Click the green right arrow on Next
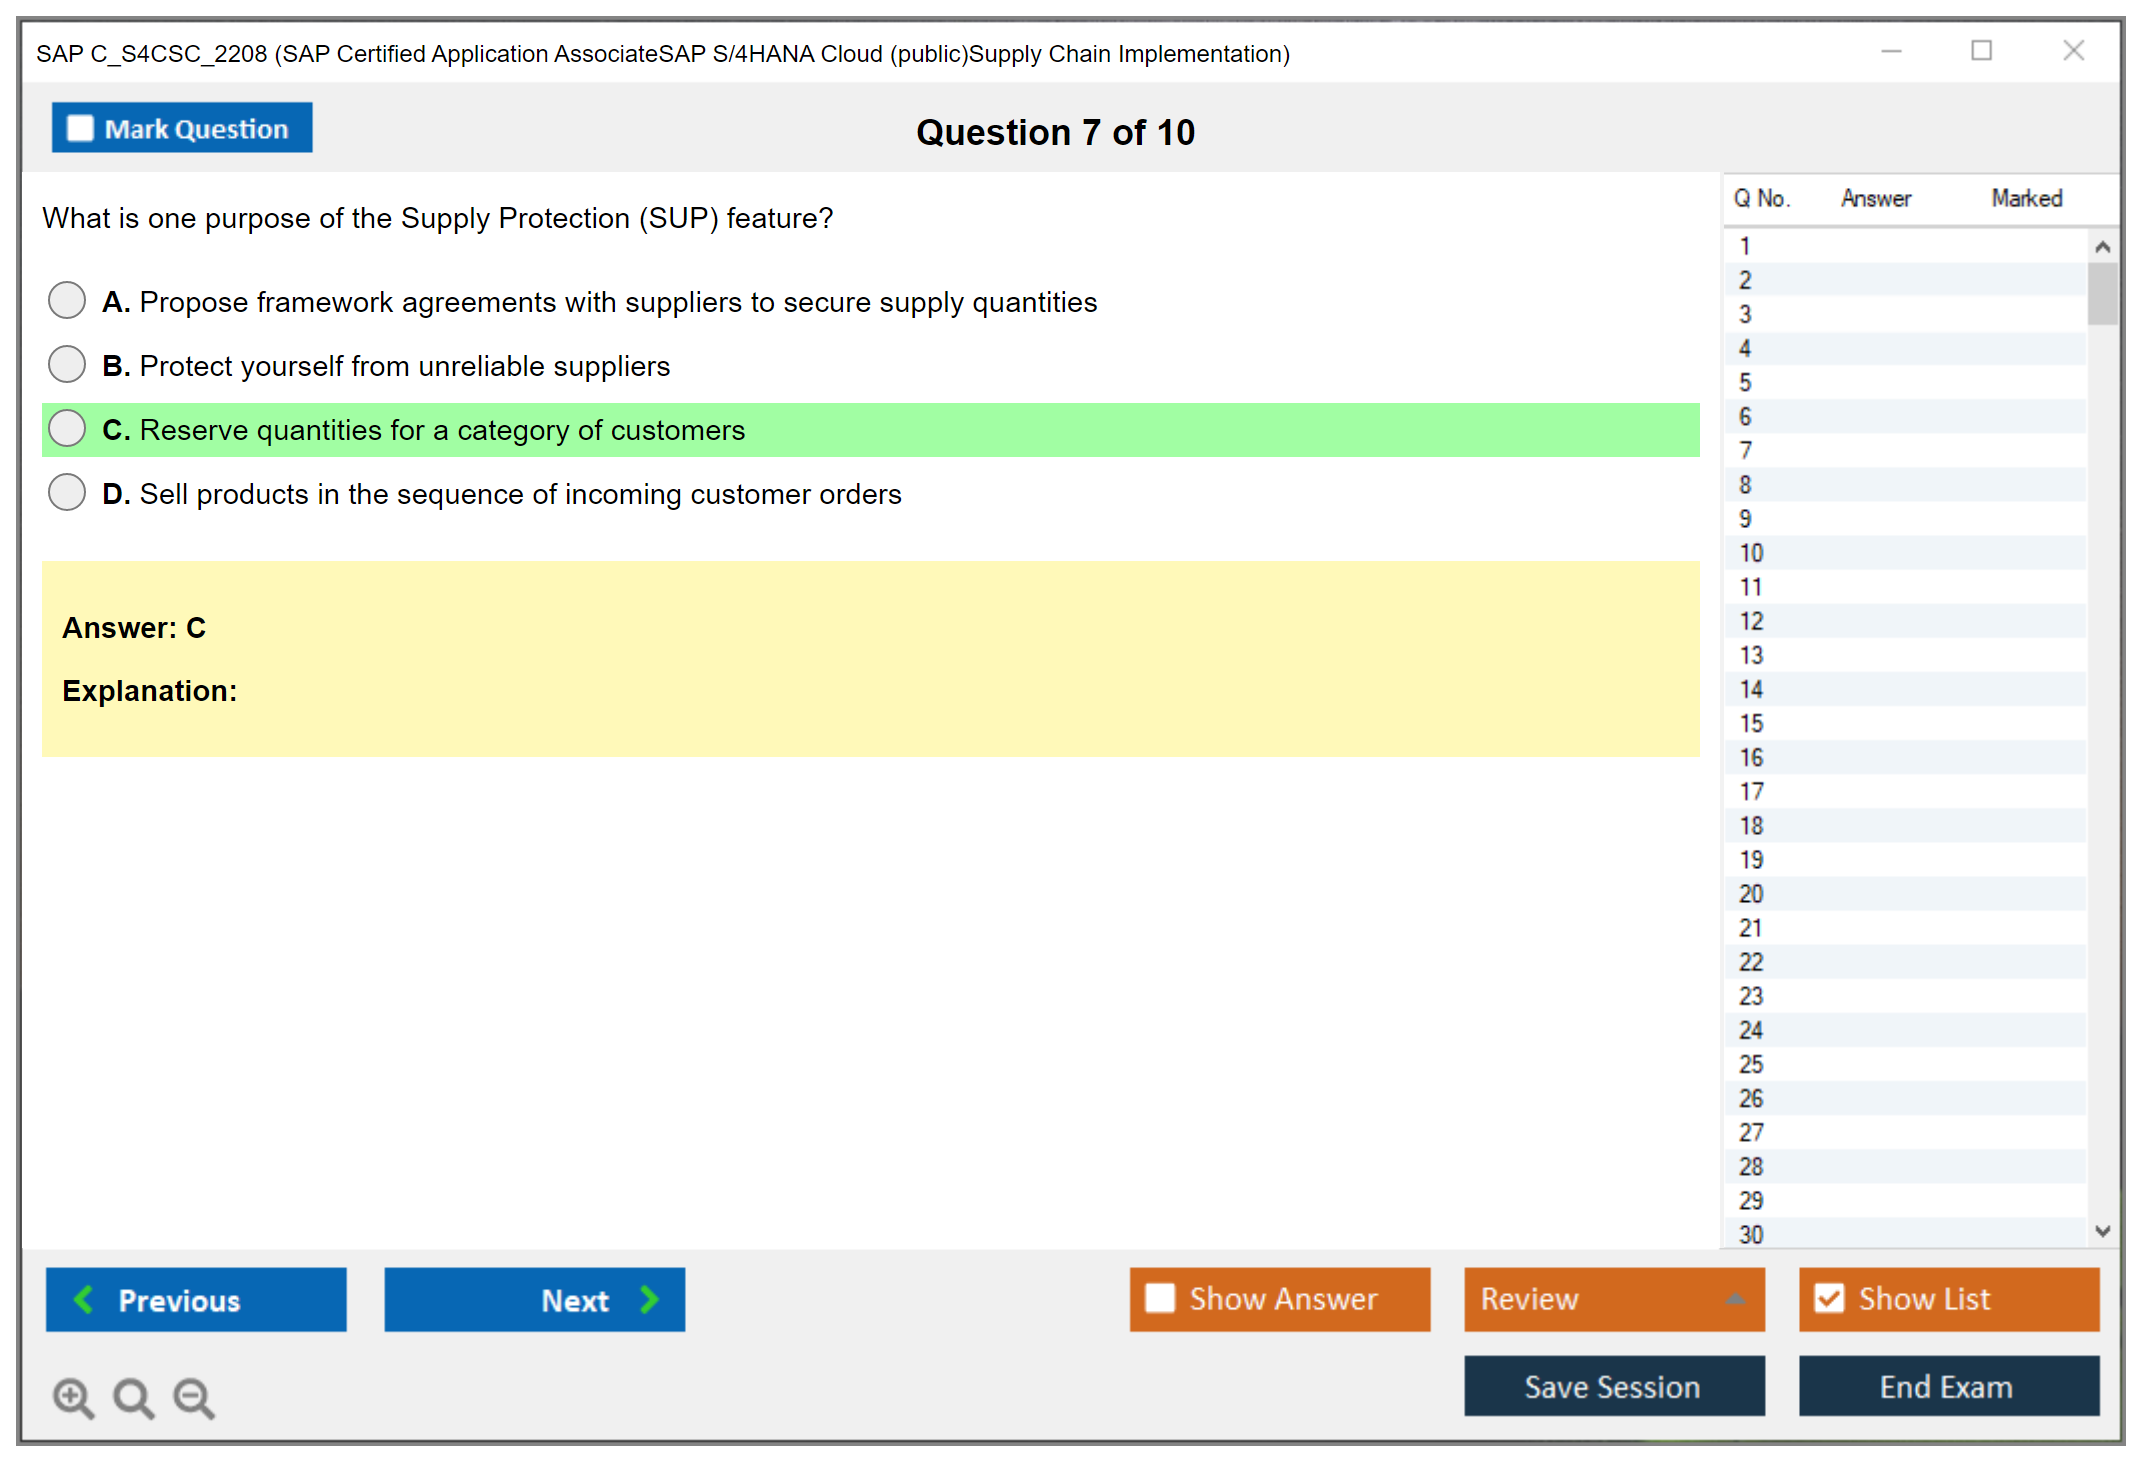The height and width of the screenshot is (1470, 2150). click(x=649, y=1299)
